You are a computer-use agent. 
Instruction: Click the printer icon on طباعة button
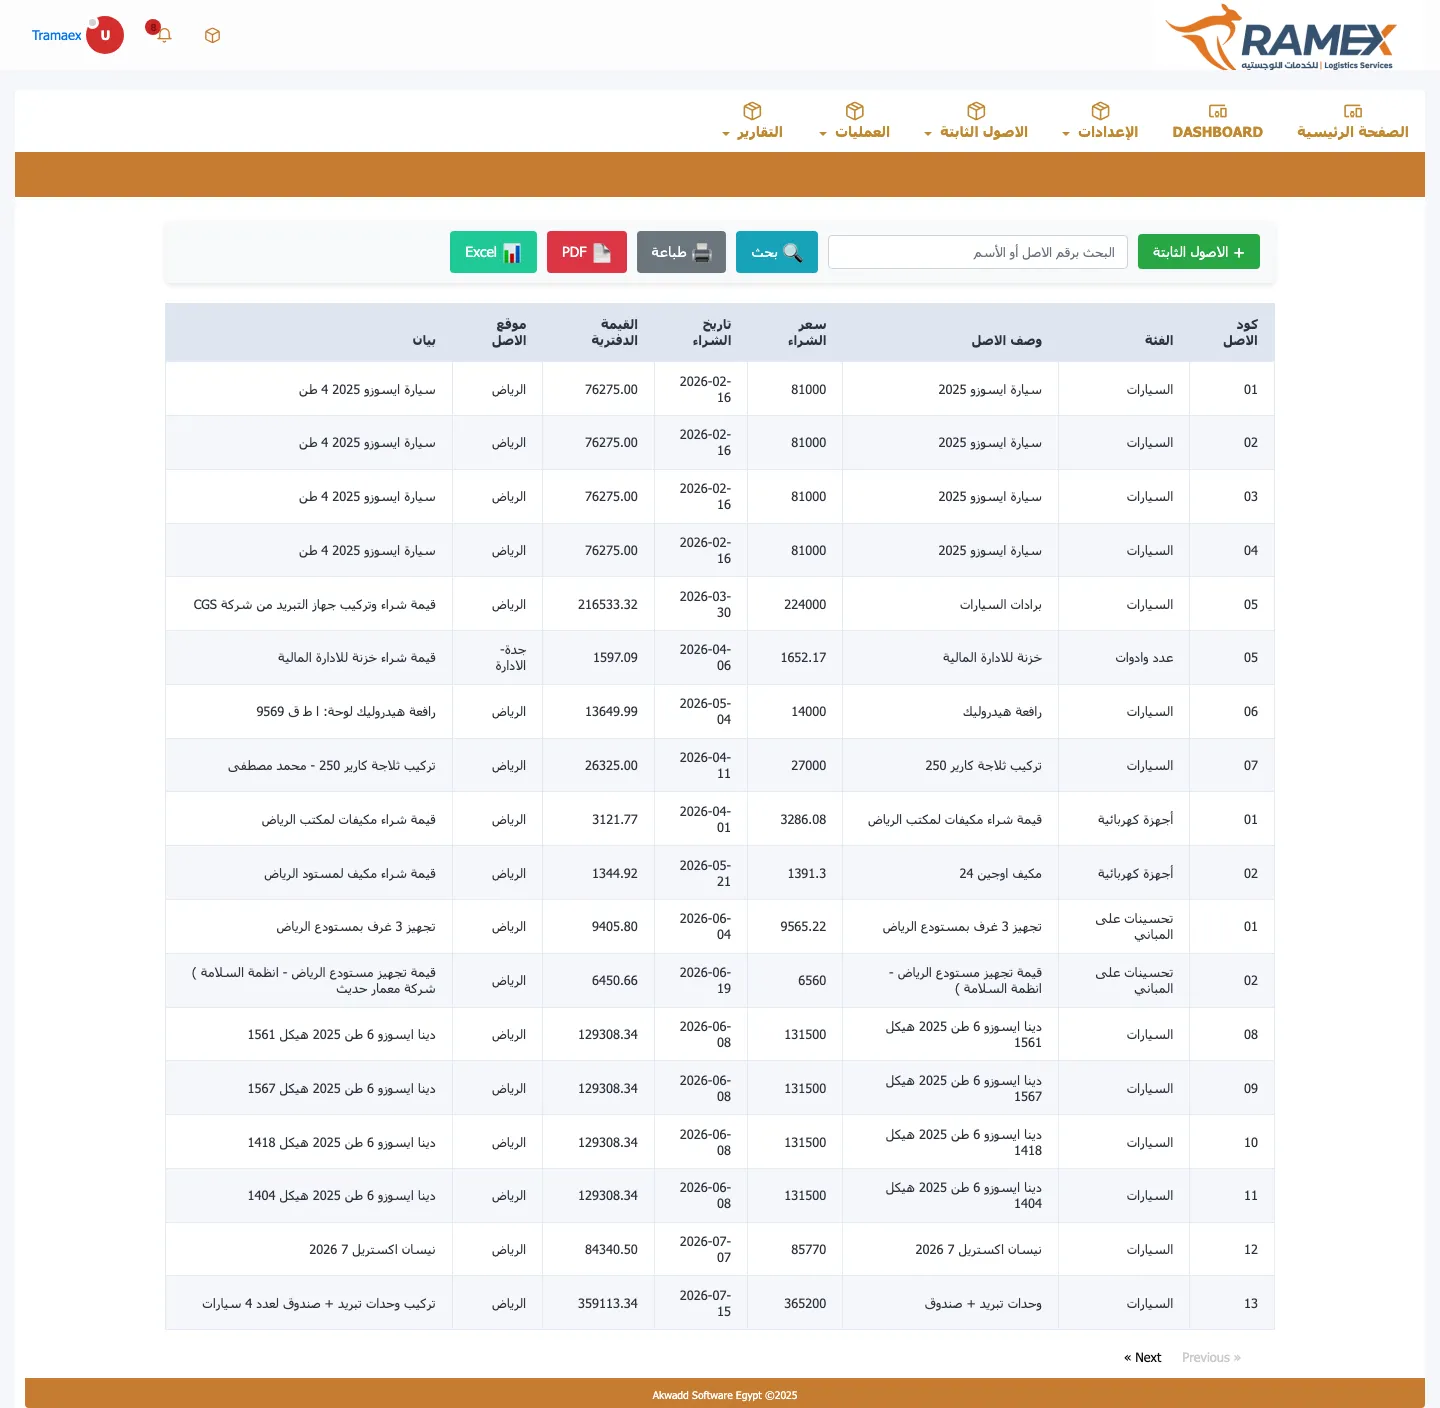coord(702,252)
